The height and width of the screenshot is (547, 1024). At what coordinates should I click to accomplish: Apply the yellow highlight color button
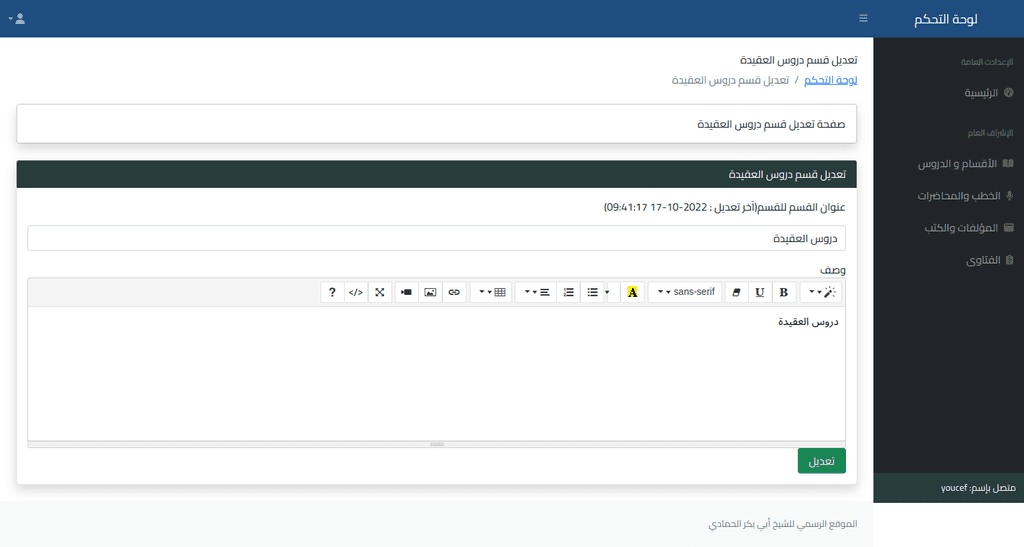632,292
